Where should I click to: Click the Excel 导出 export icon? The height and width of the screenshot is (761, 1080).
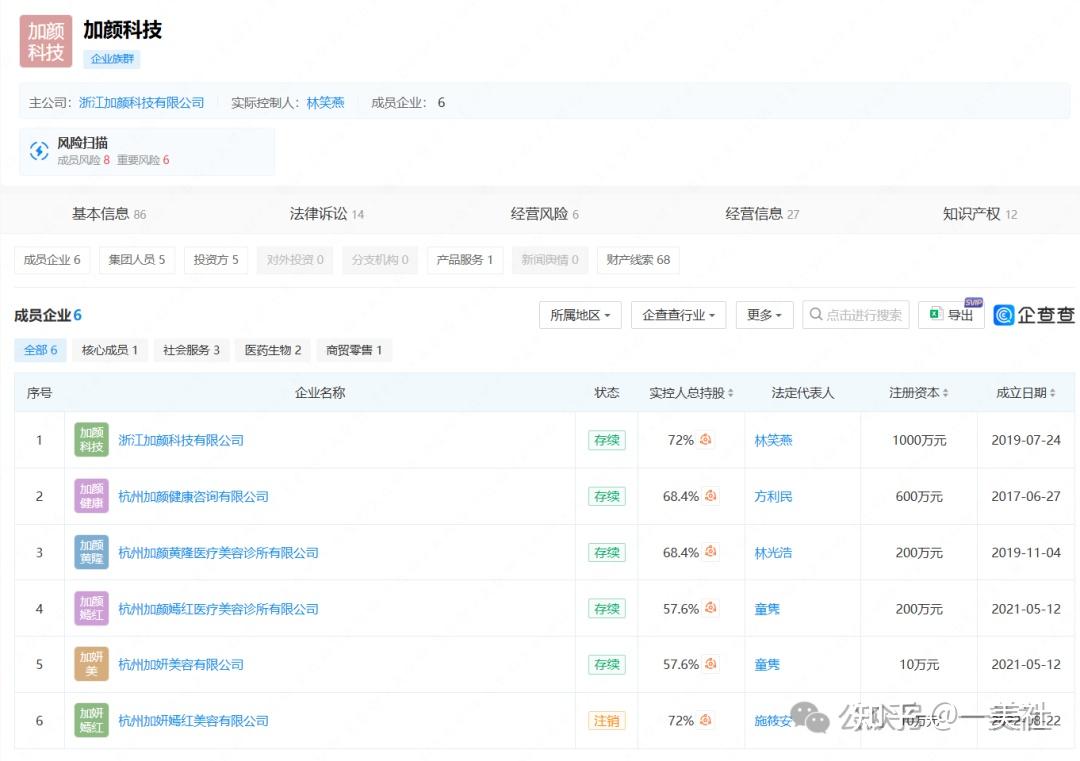[934, 314]
